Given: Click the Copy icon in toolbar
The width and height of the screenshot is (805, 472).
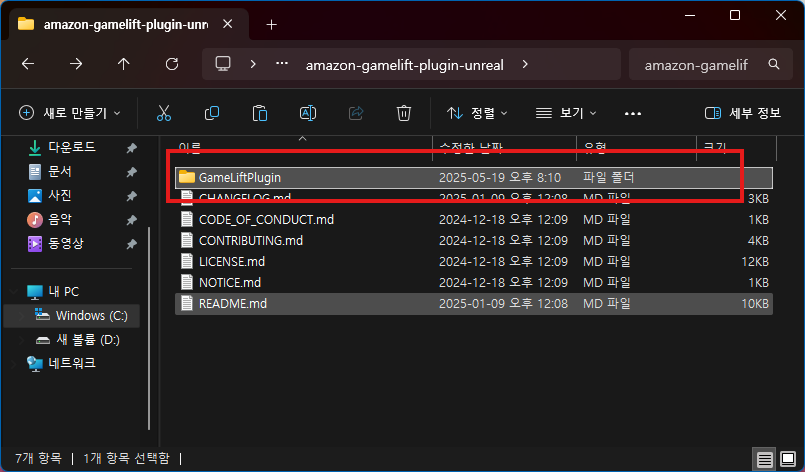Looking at the screenshot, I should click(212, 113).
